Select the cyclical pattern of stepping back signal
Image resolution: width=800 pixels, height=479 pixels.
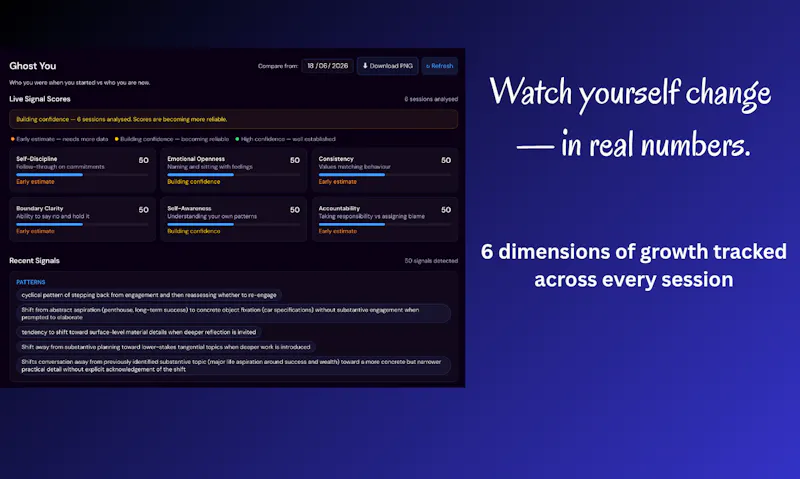coord(149,295)
